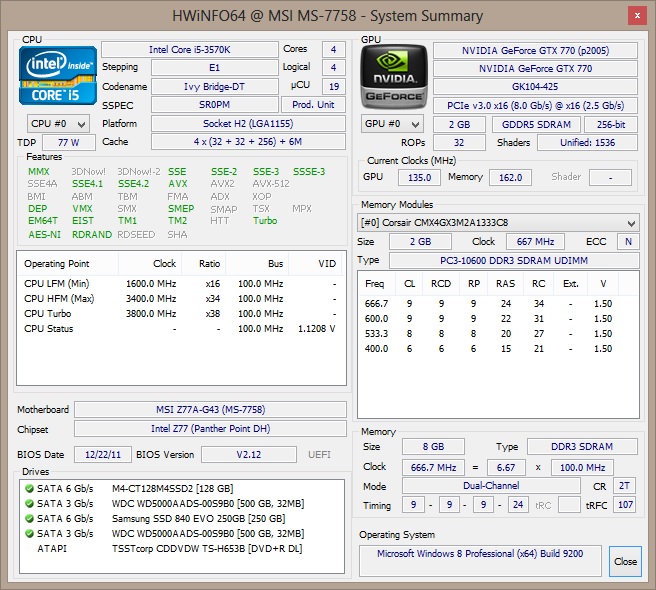Click the M4-CT128M4SSD2 drive status icon

click(x=29, y=488)
